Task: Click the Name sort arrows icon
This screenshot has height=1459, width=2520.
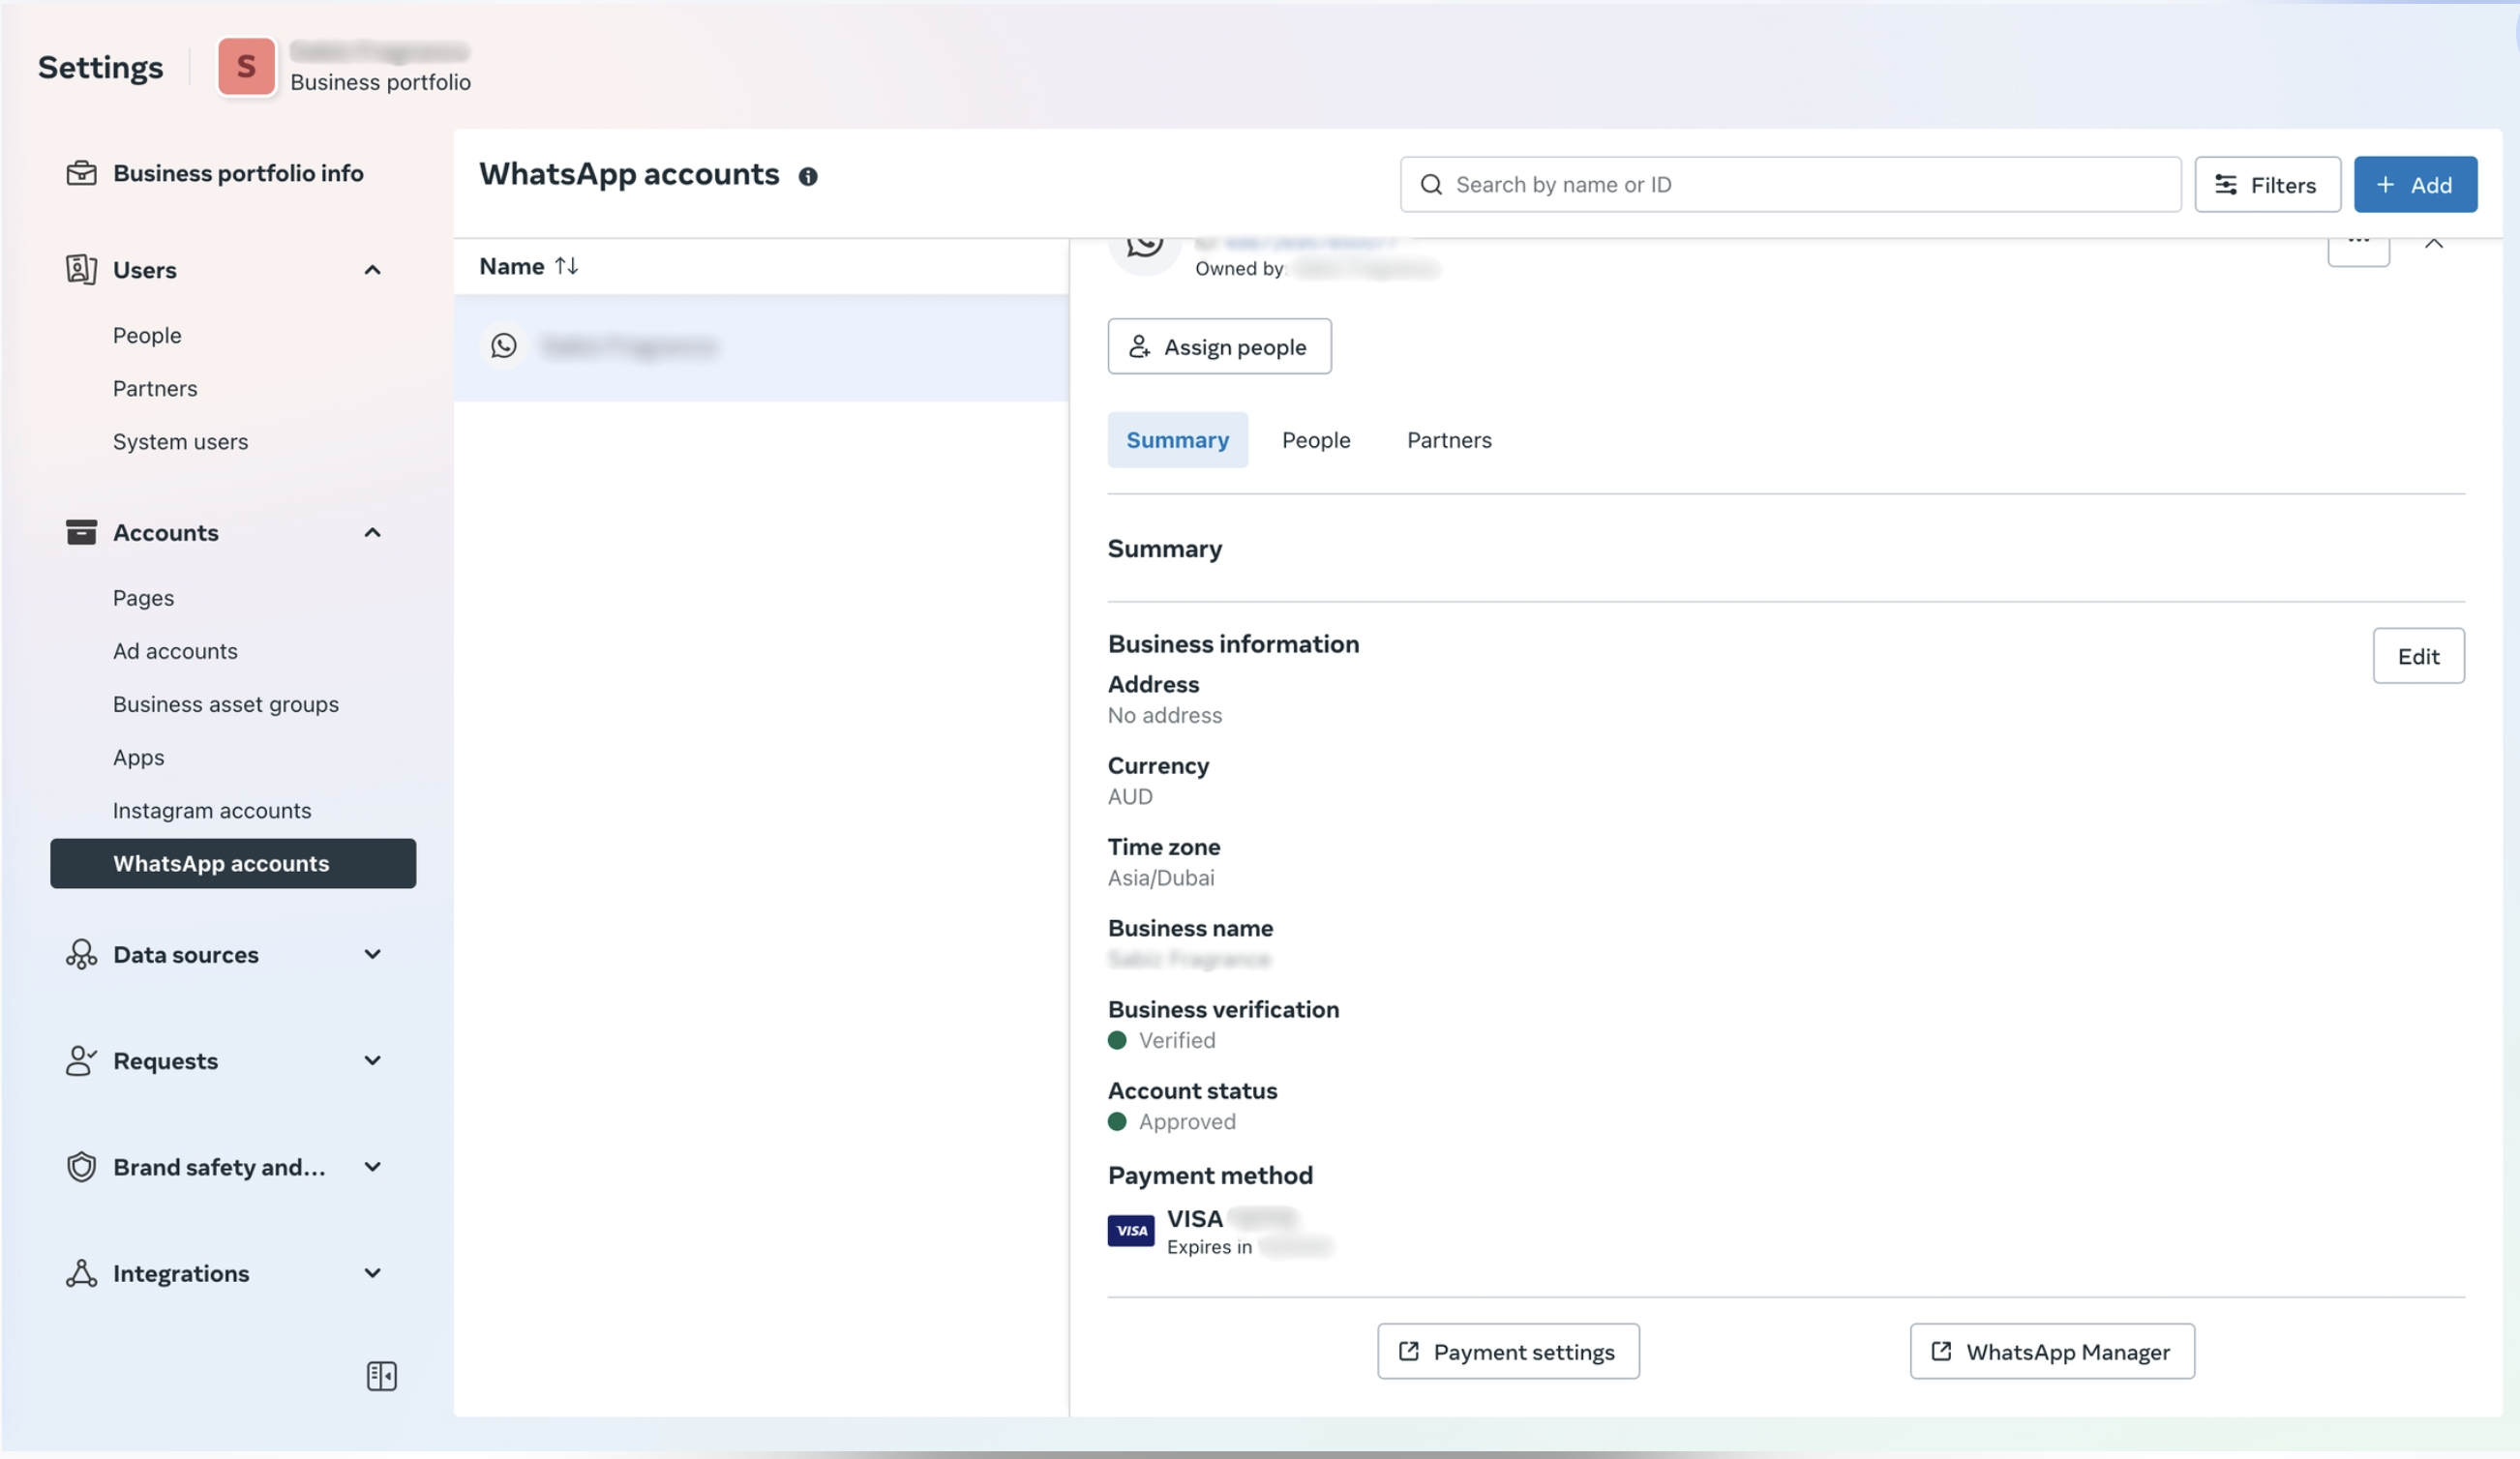Action: (567, 266)
